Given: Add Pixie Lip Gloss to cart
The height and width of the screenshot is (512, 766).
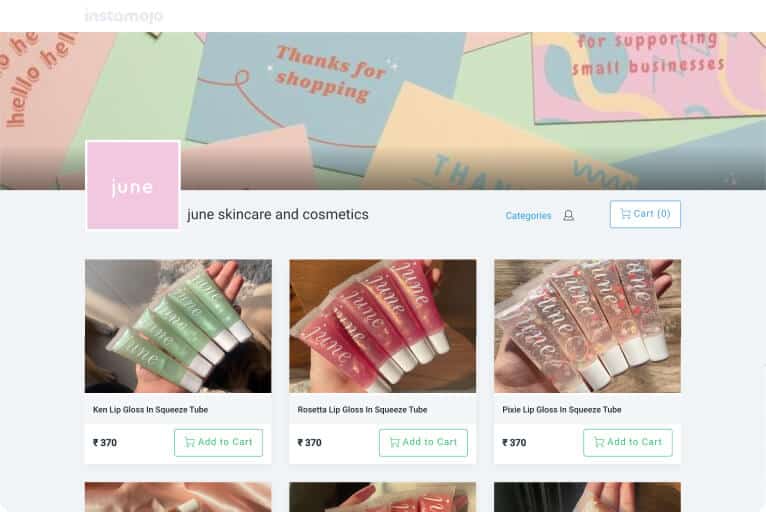Looking at the screenshot, I should (628, 443).
